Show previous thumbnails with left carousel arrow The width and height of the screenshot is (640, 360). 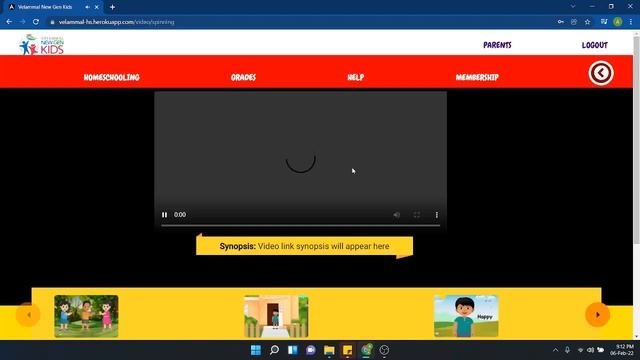pyautogui.click(x=28, y=315)
